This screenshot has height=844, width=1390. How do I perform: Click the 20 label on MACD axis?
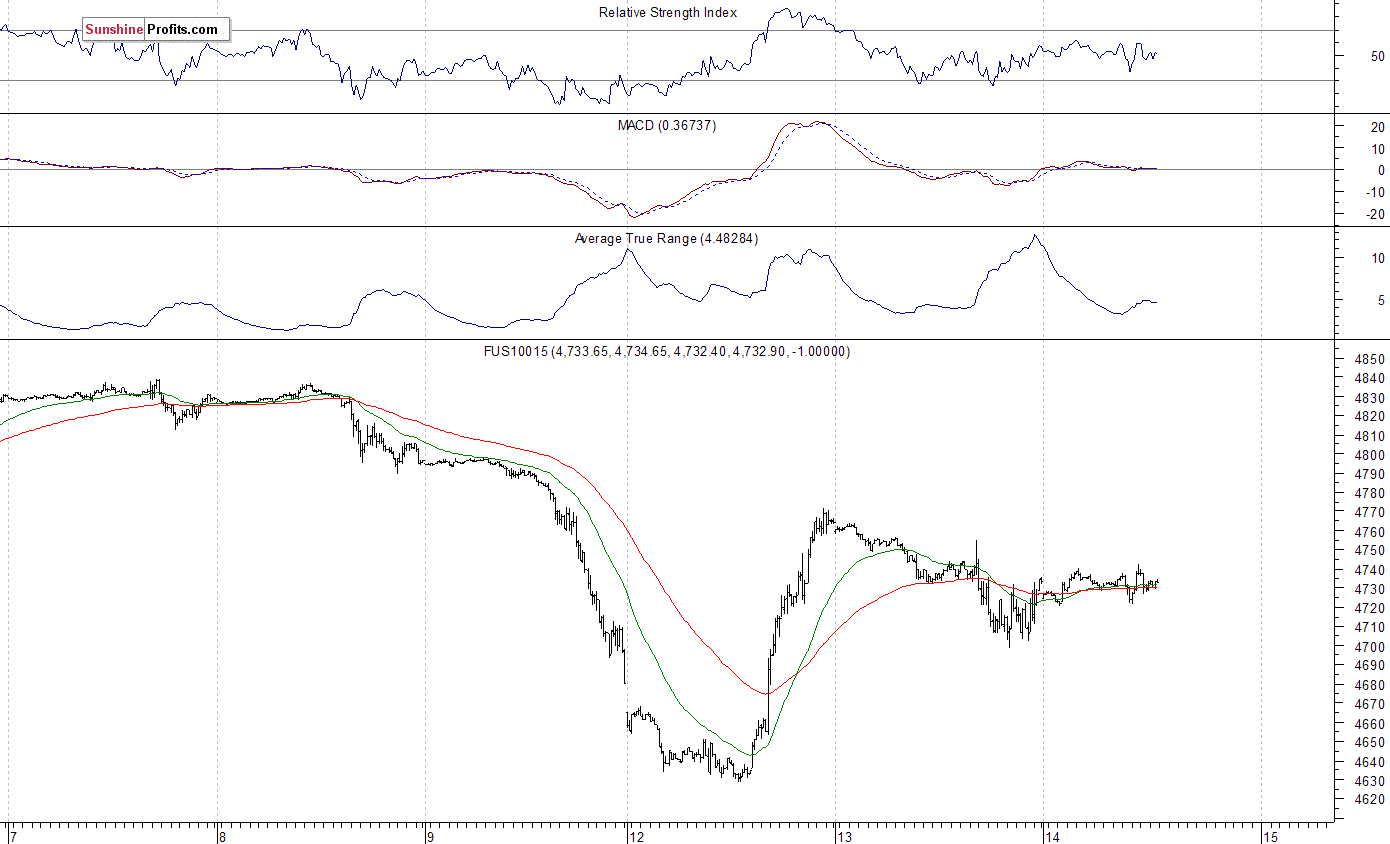click(x=1378, y=128)
